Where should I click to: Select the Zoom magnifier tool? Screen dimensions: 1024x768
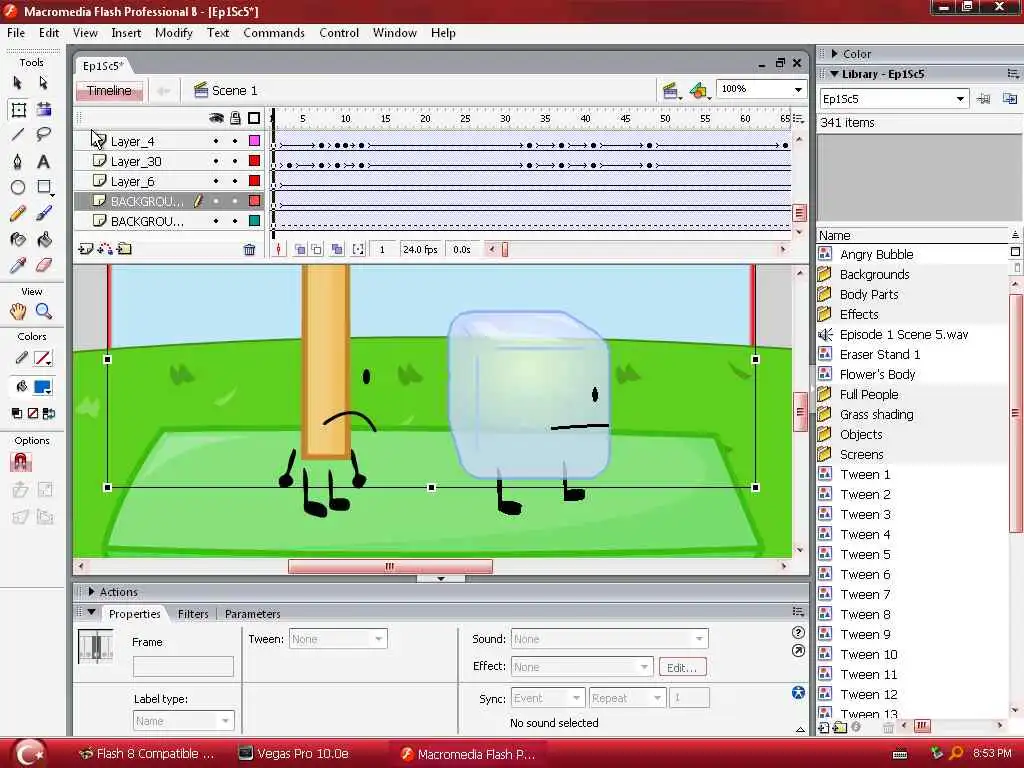(44, 312)
